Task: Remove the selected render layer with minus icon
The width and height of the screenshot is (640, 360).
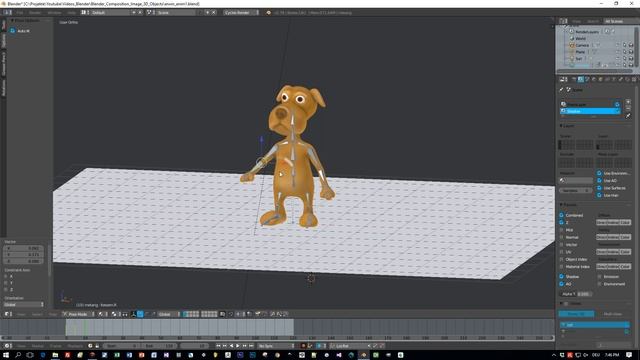Action: point(628,108)
